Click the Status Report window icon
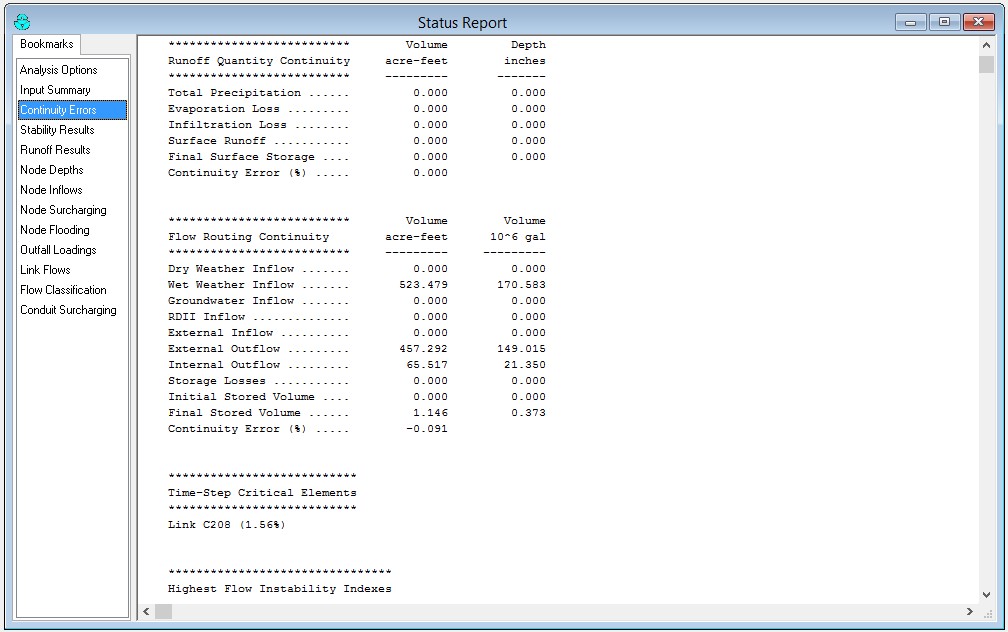 click(22, 22)
